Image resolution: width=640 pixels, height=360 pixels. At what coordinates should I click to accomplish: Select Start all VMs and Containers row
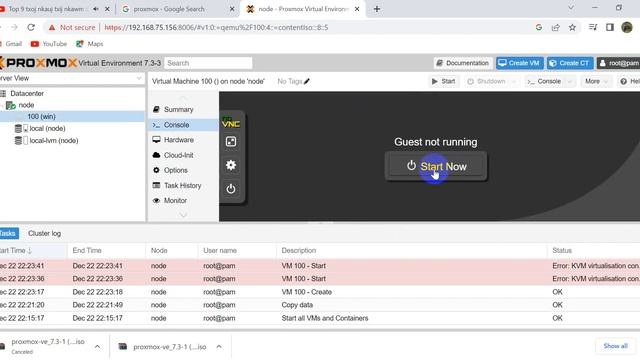click(320, 318)
